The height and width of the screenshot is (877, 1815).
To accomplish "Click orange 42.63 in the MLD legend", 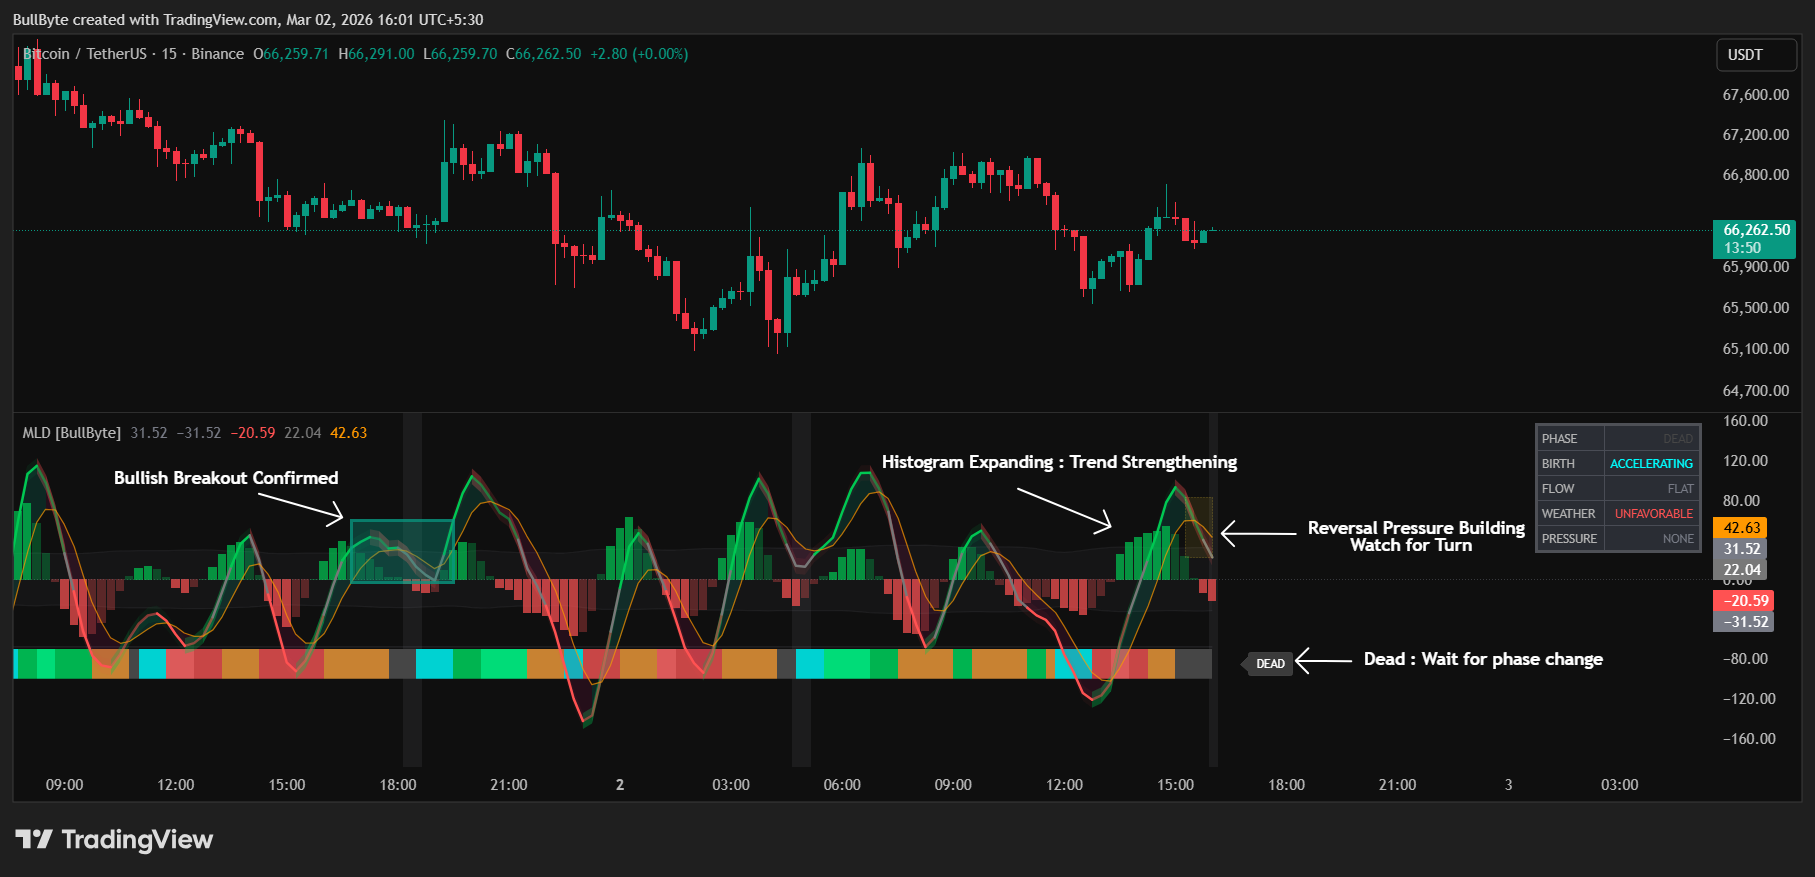I will pyautogui.click(x=349, y=433).
